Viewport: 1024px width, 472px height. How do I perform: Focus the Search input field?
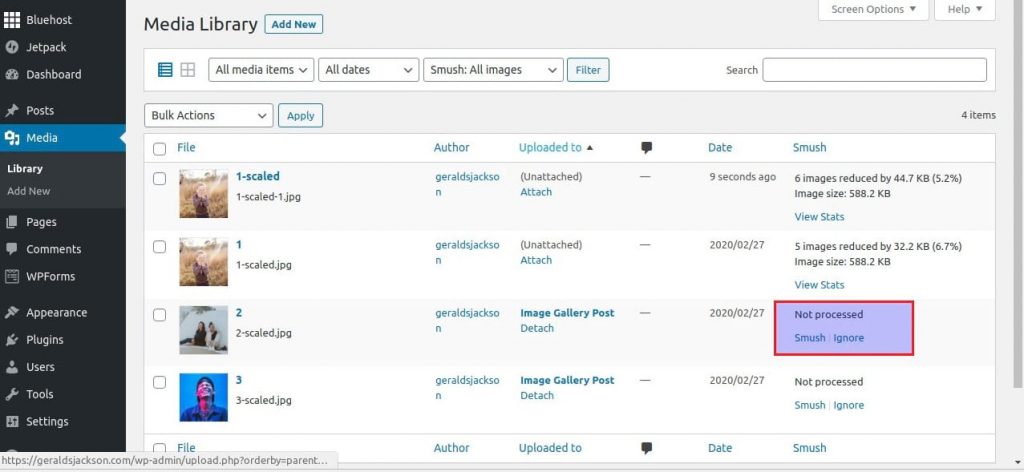pos(874,70)
